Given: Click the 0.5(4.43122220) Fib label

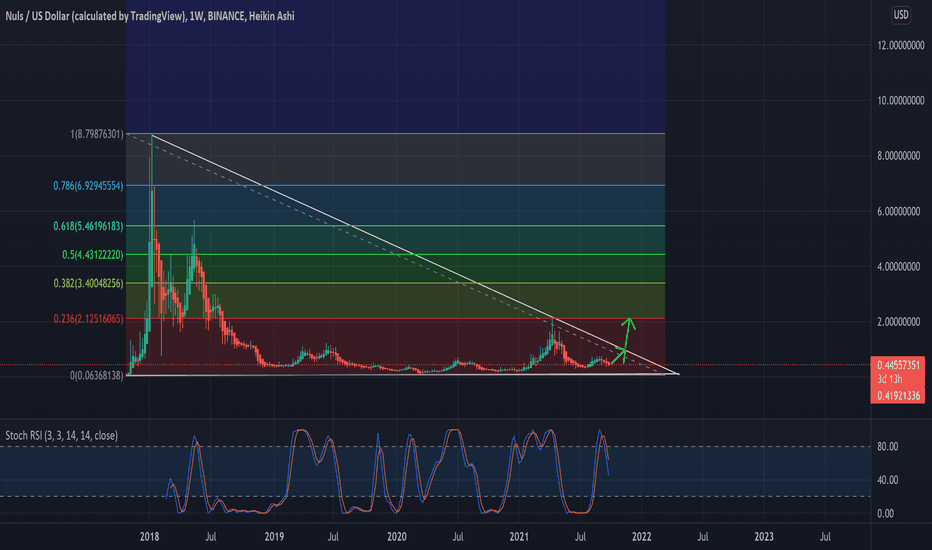Looking at the screenshot, I should point(93,254).
